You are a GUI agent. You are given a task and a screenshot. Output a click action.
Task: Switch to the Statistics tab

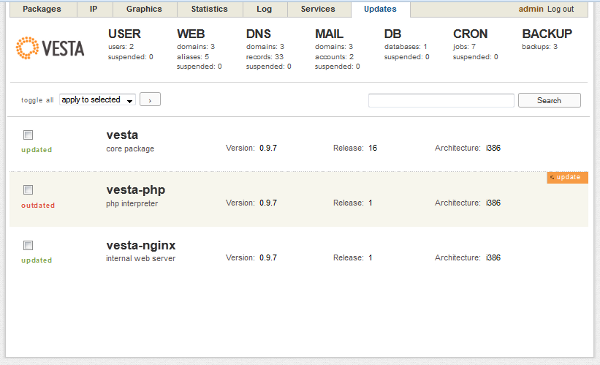click(x=209, y=9)
